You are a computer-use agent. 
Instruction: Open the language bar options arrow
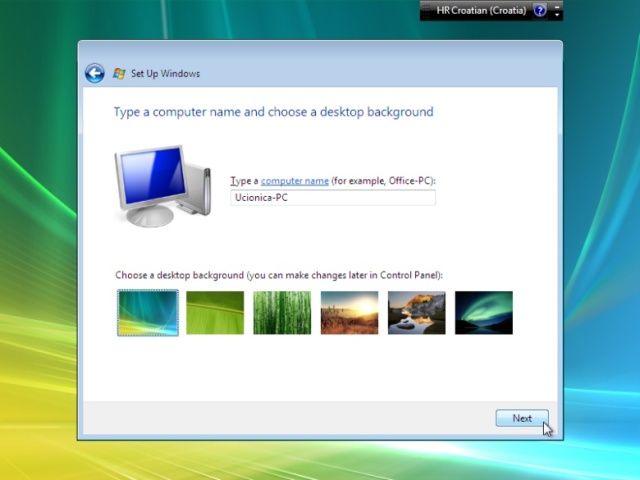558,16
